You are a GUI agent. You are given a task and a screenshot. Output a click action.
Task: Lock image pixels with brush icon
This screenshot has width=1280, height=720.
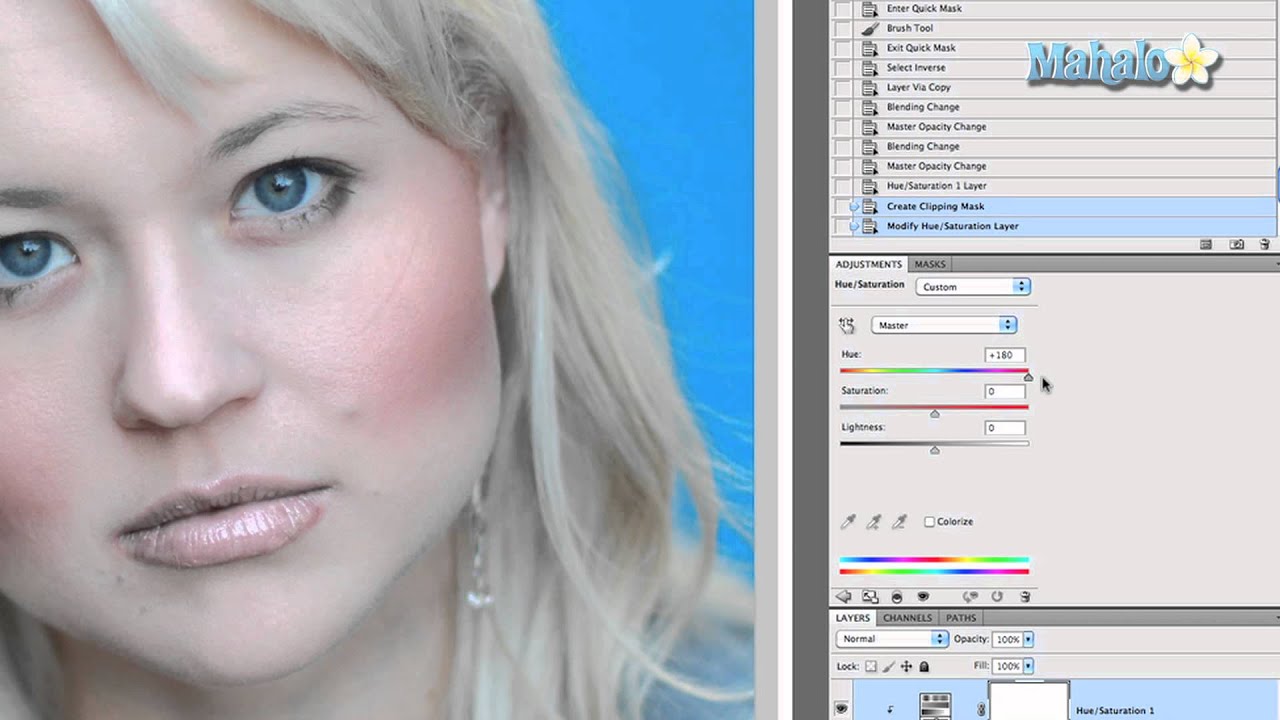coord(888,666)
